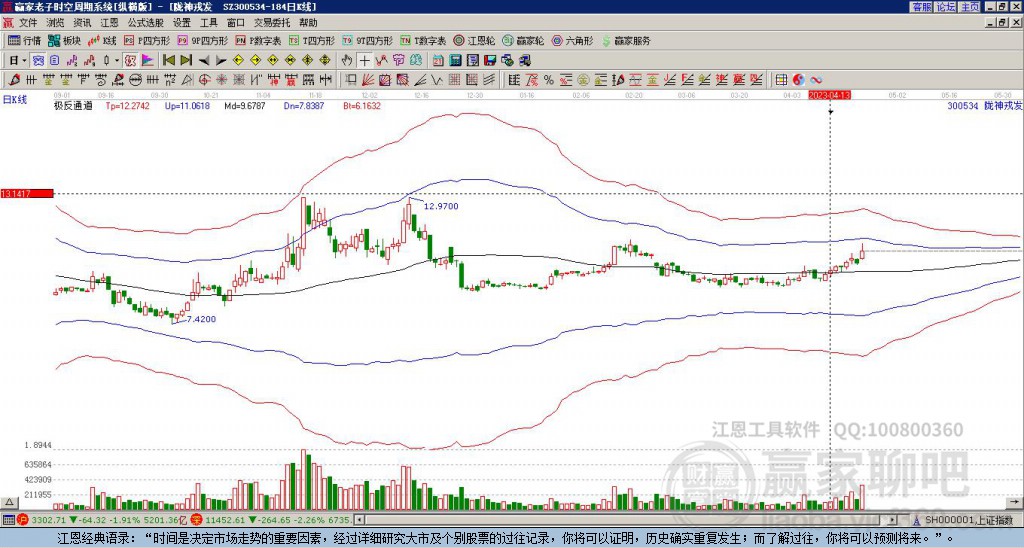Click the status bar keyboard grid icon
The image size is (1024, 548).
[8, 520]
